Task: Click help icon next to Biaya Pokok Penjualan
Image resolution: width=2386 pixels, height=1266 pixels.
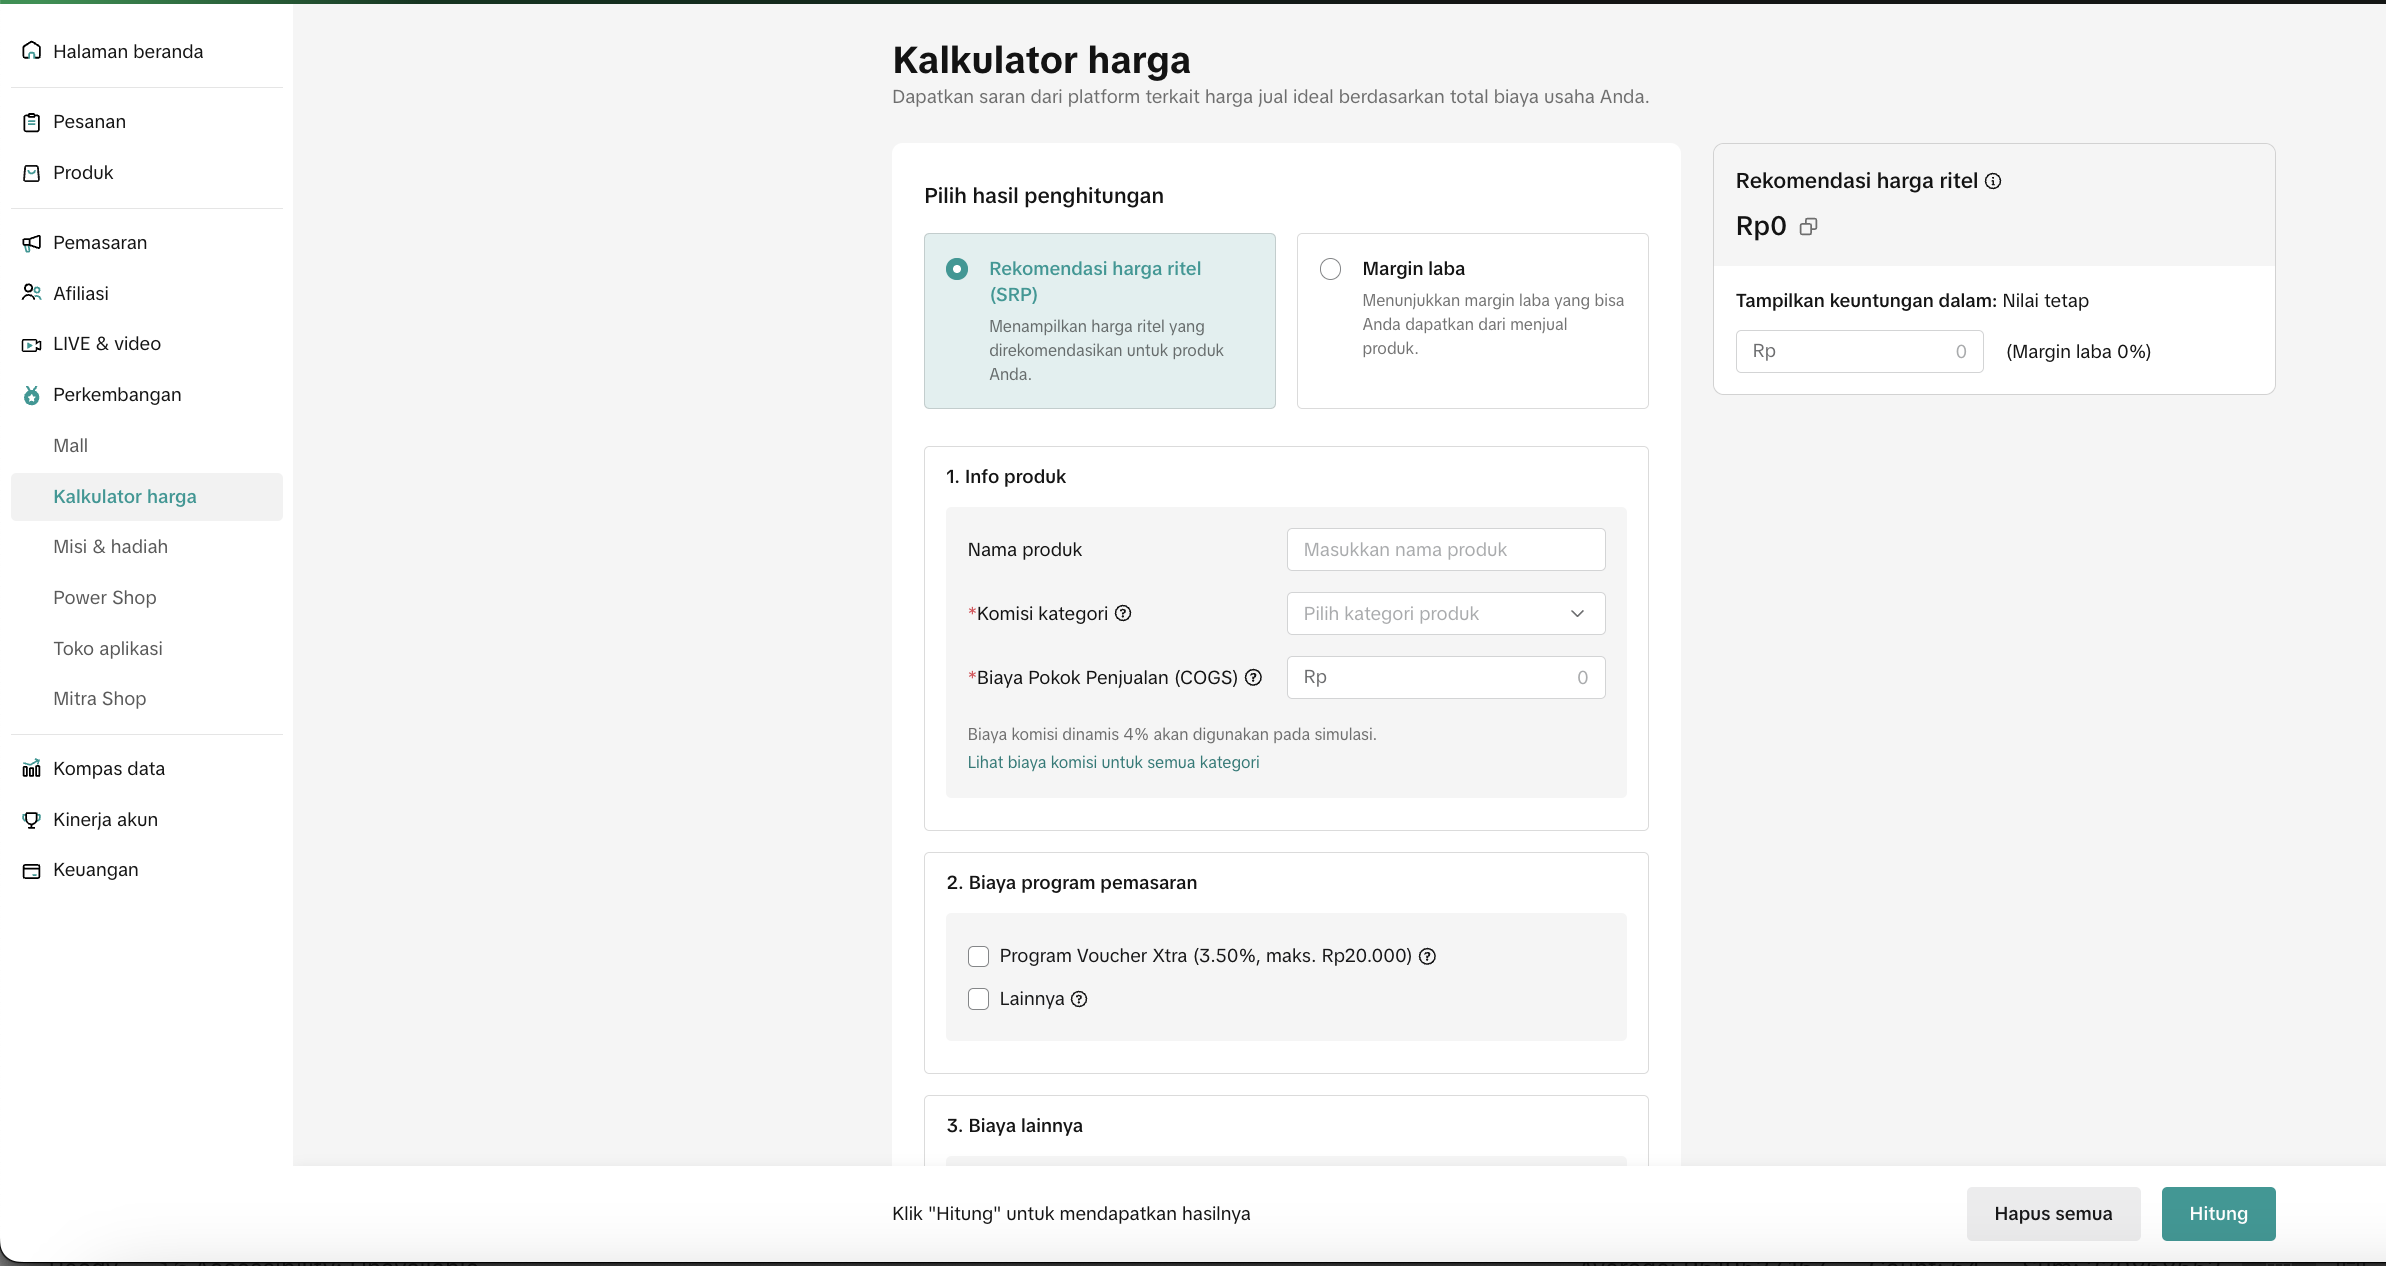Action: click(1253, 677)
